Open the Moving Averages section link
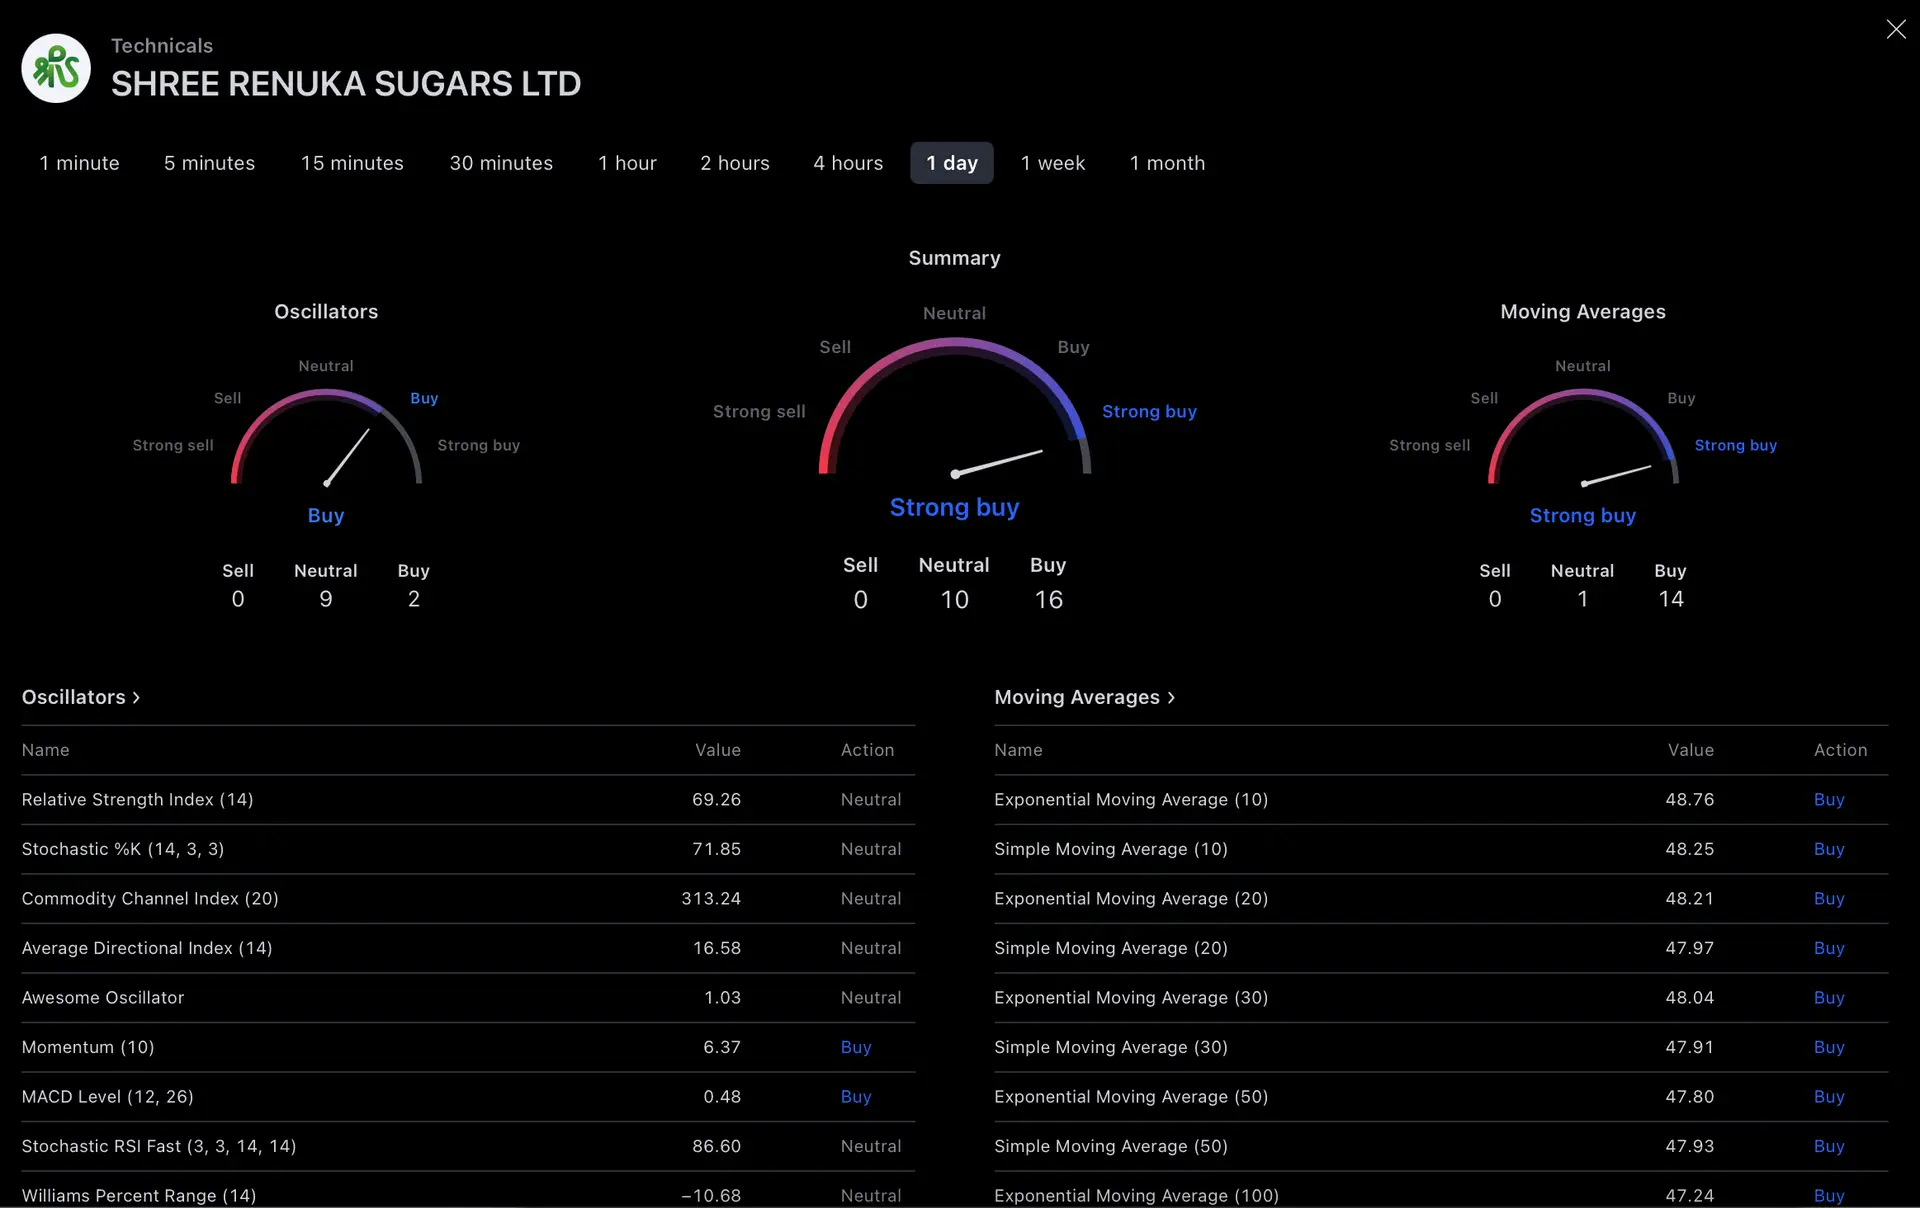Viewport: 1920px width, 1208px height. (1085, 697)
